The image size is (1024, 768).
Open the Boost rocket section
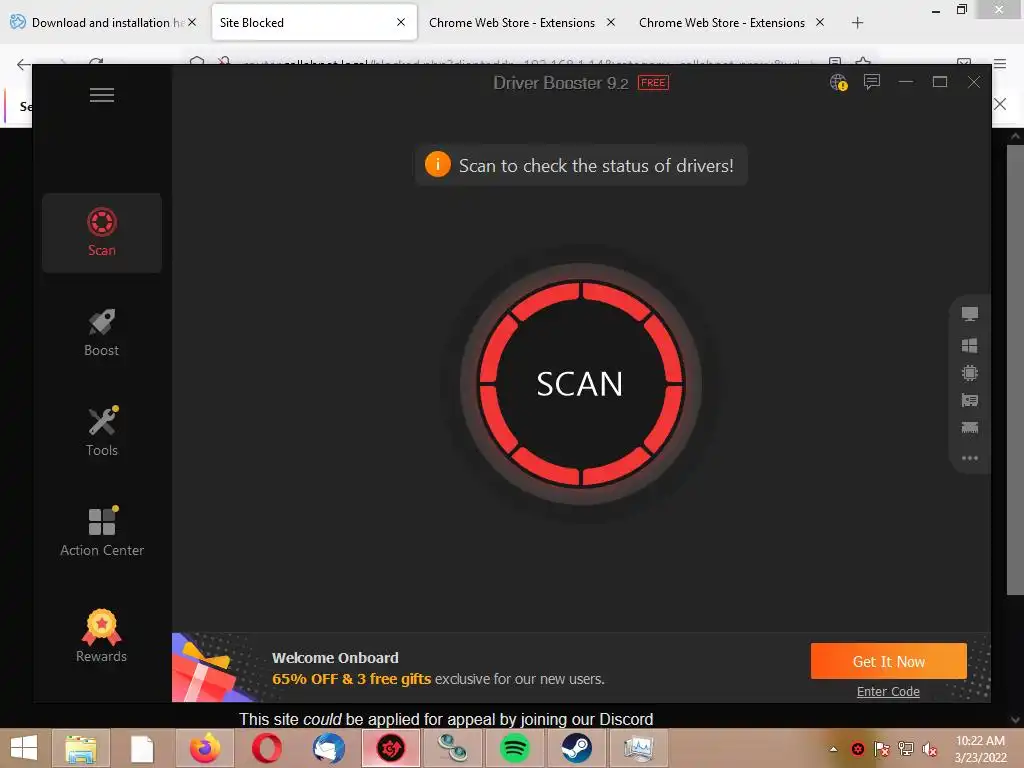[102, 332]
